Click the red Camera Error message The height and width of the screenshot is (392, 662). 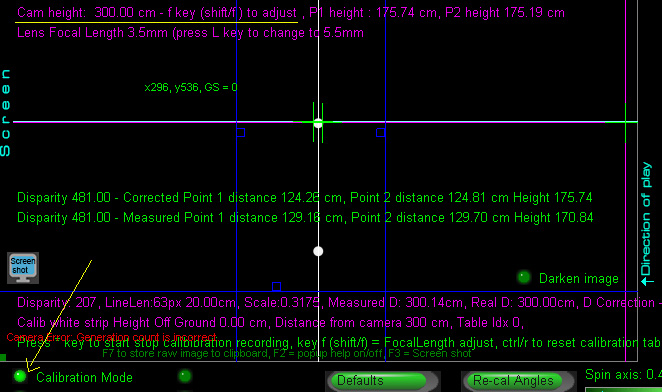pos(111,337)
